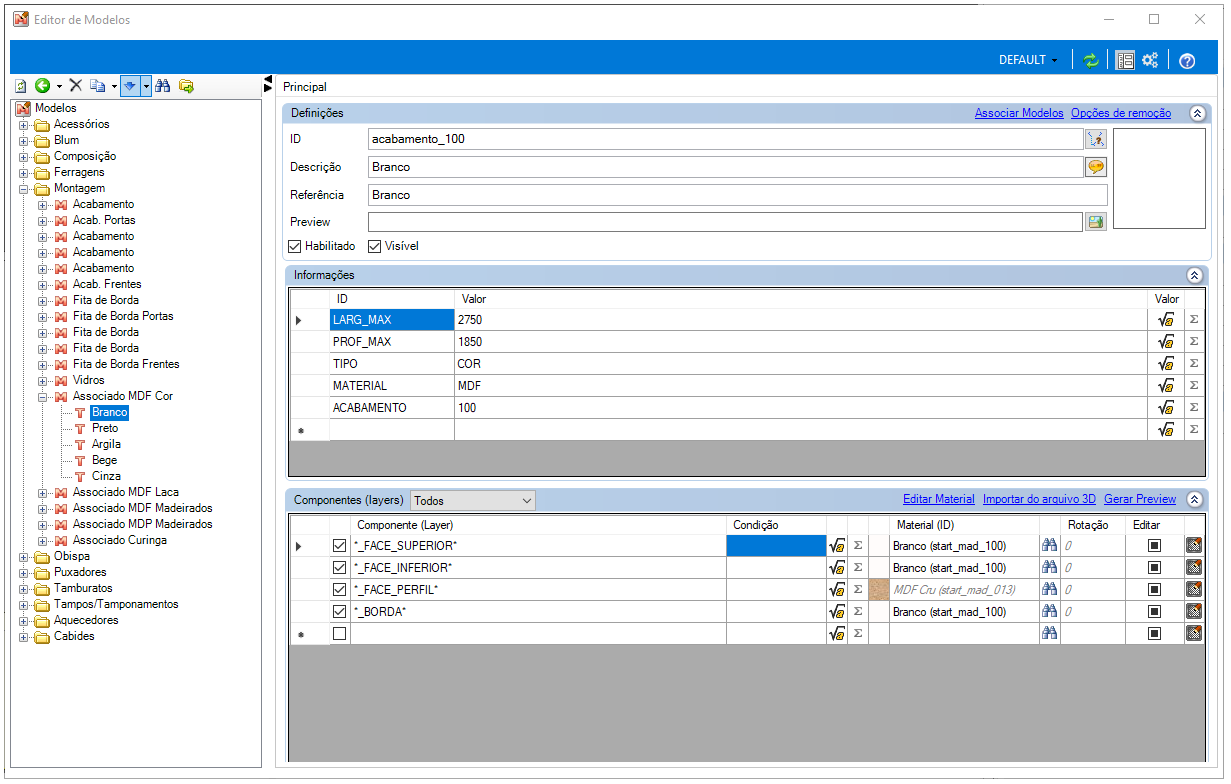Toggle the Visível checkbox

(375, 246)
